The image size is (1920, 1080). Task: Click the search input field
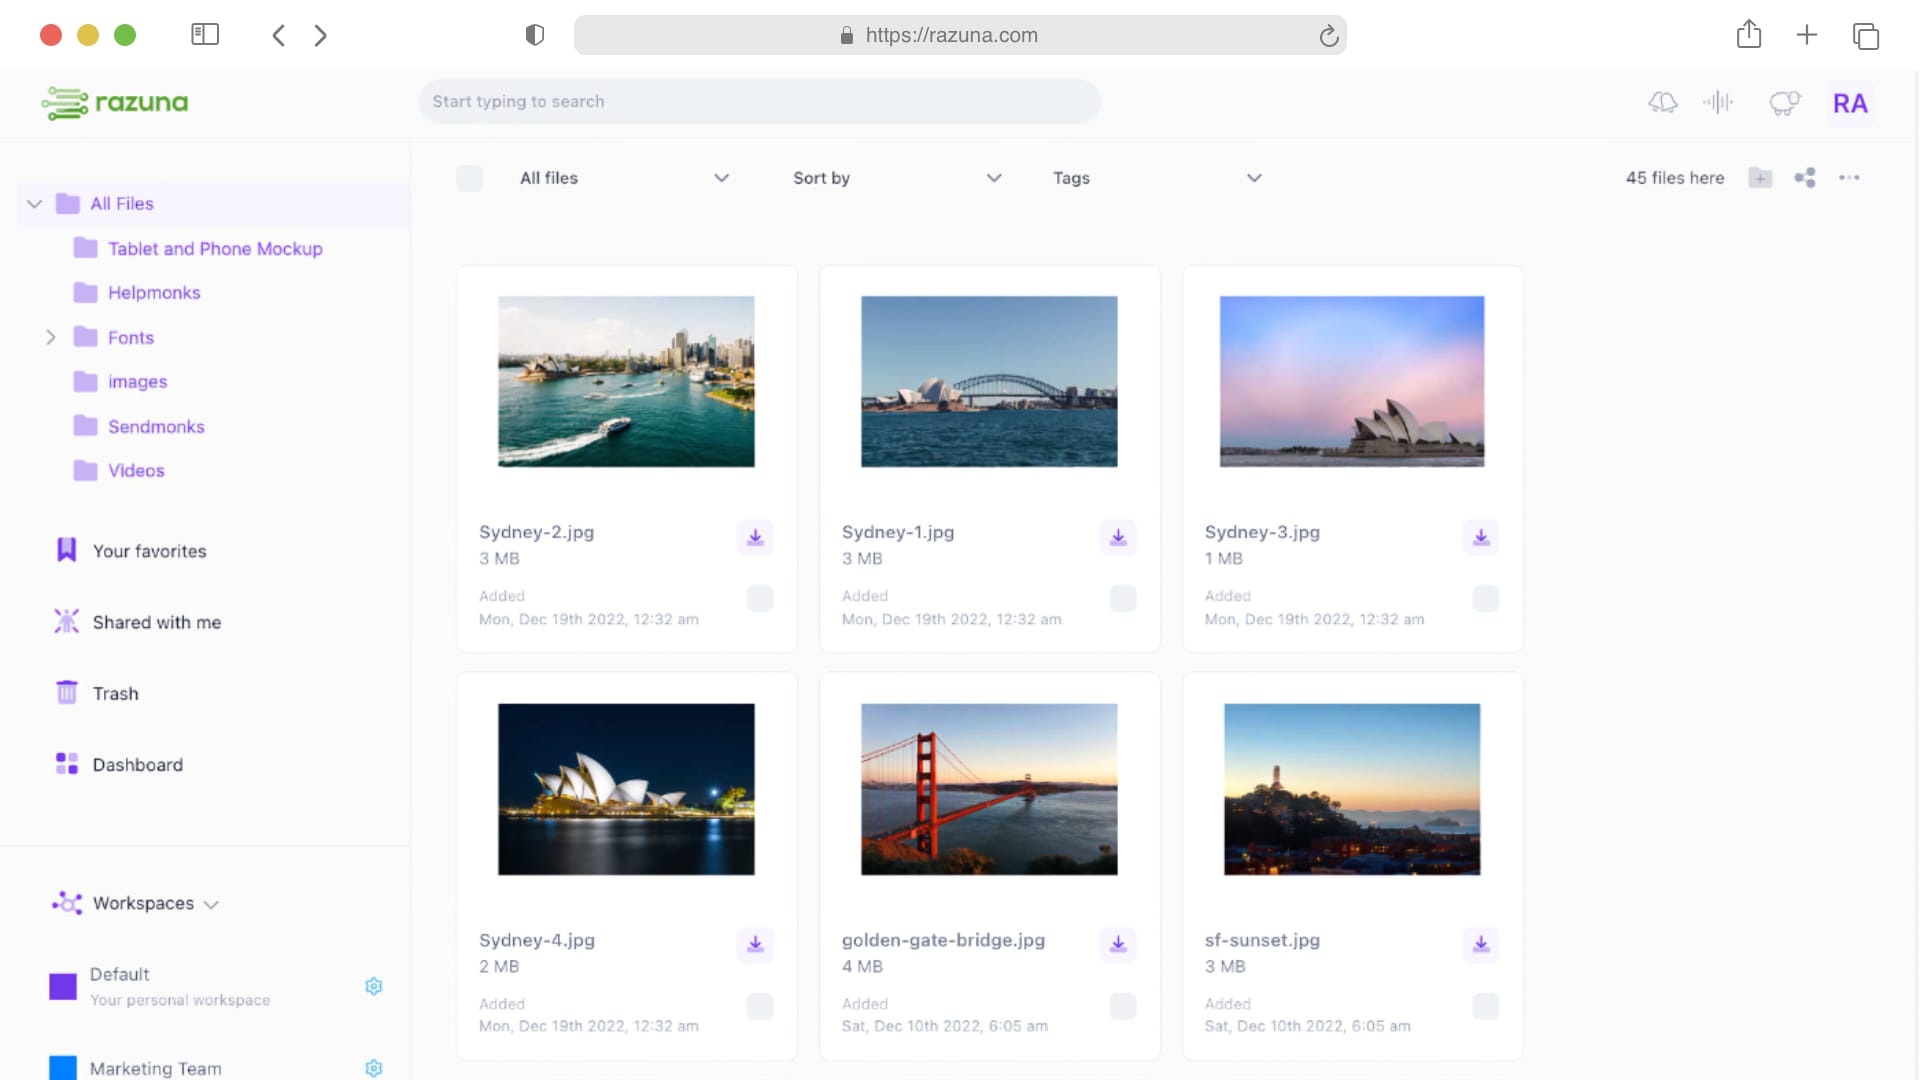click(760, 101)
